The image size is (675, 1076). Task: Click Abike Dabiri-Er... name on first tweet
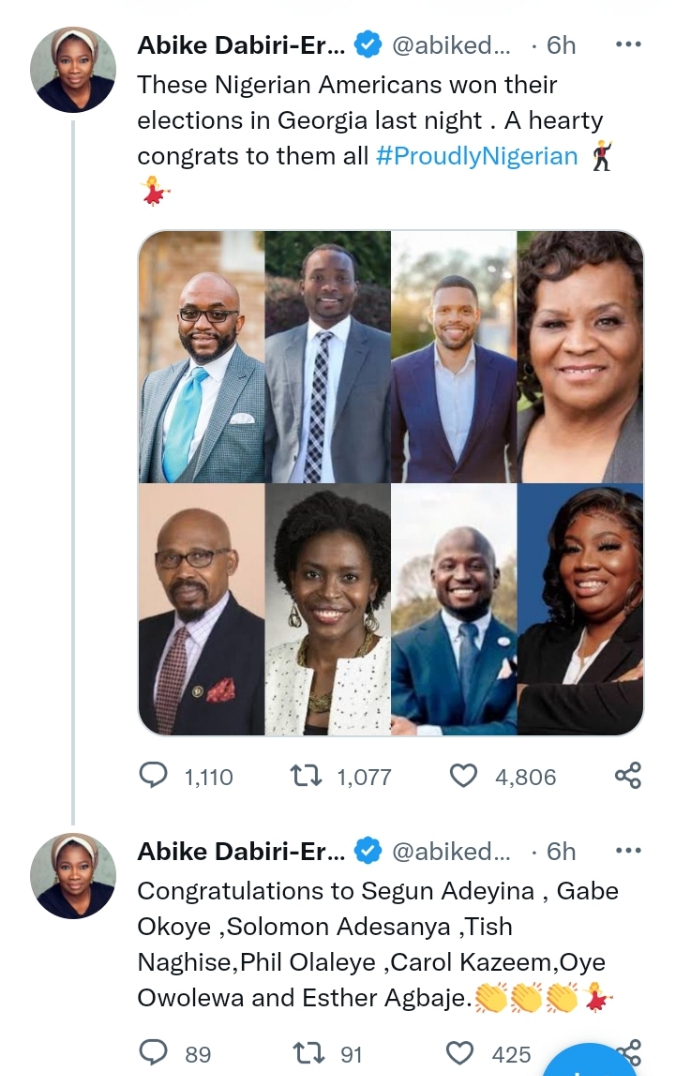click(240, 45)
